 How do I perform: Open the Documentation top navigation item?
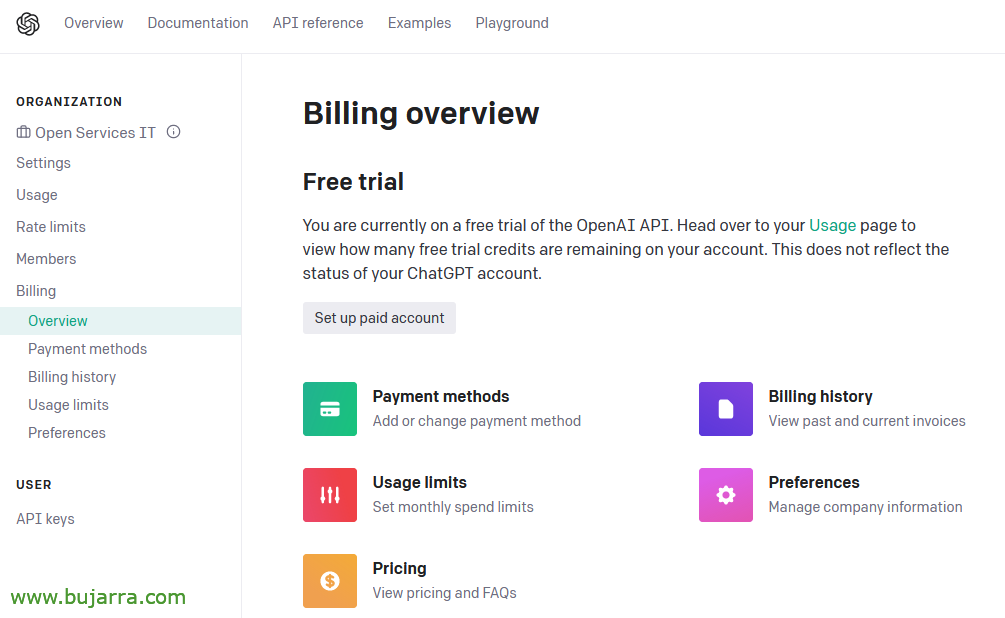click(198, 23)
